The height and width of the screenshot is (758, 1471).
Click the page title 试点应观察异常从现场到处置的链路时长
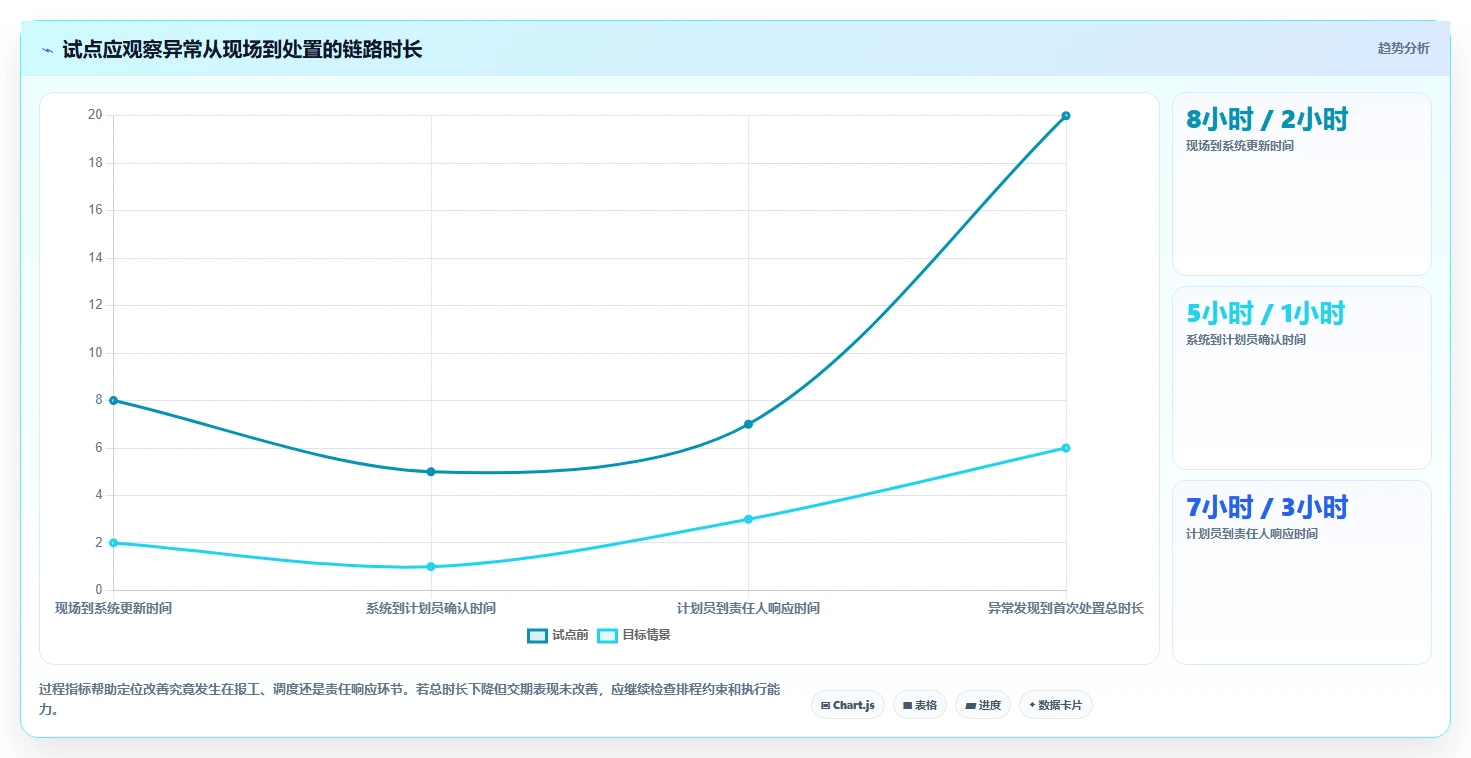[242, 50]
